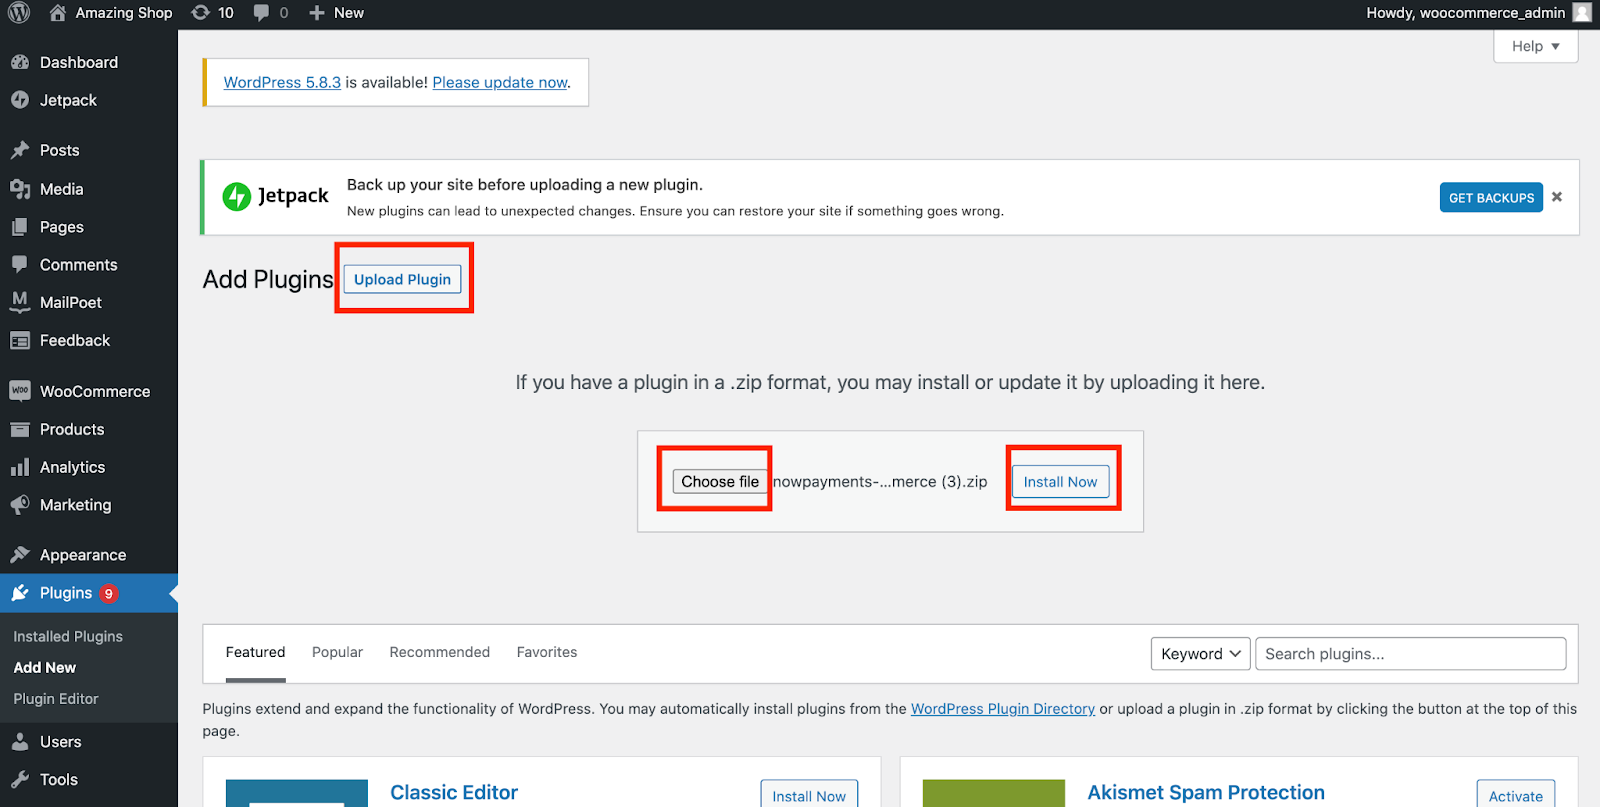Image resolution: width=1600 pixels, height=807 pixels.
Task: Switch to the Favorites tab
Action: [547, 652]
